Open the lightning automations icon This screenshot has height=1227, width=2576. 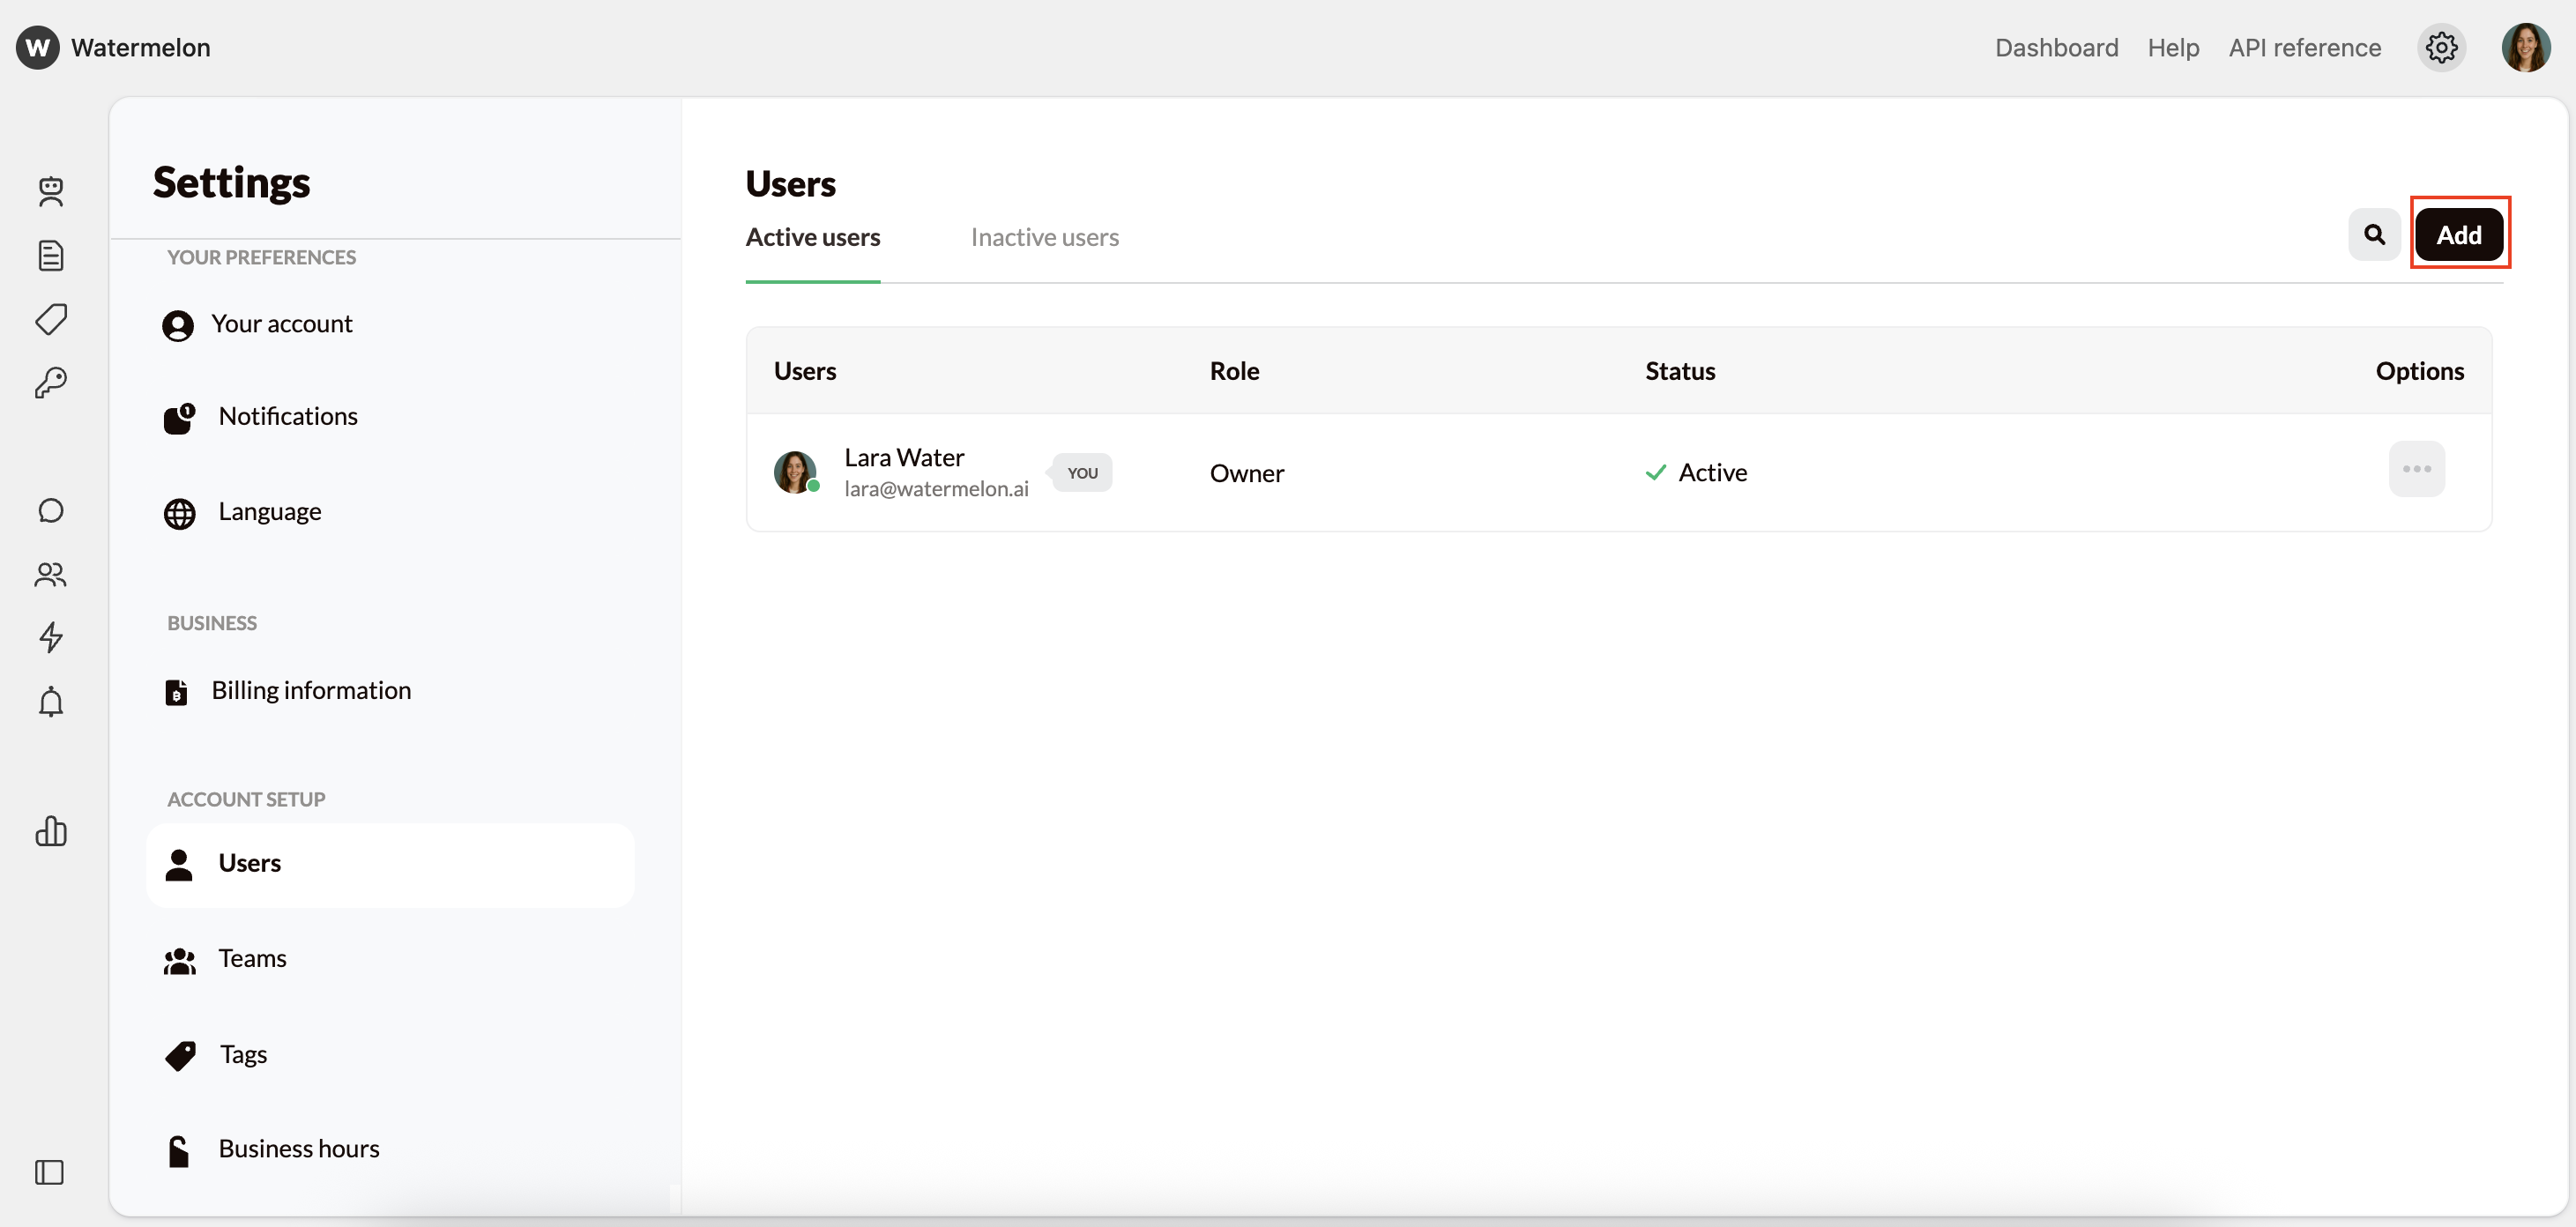click(51, 638)
